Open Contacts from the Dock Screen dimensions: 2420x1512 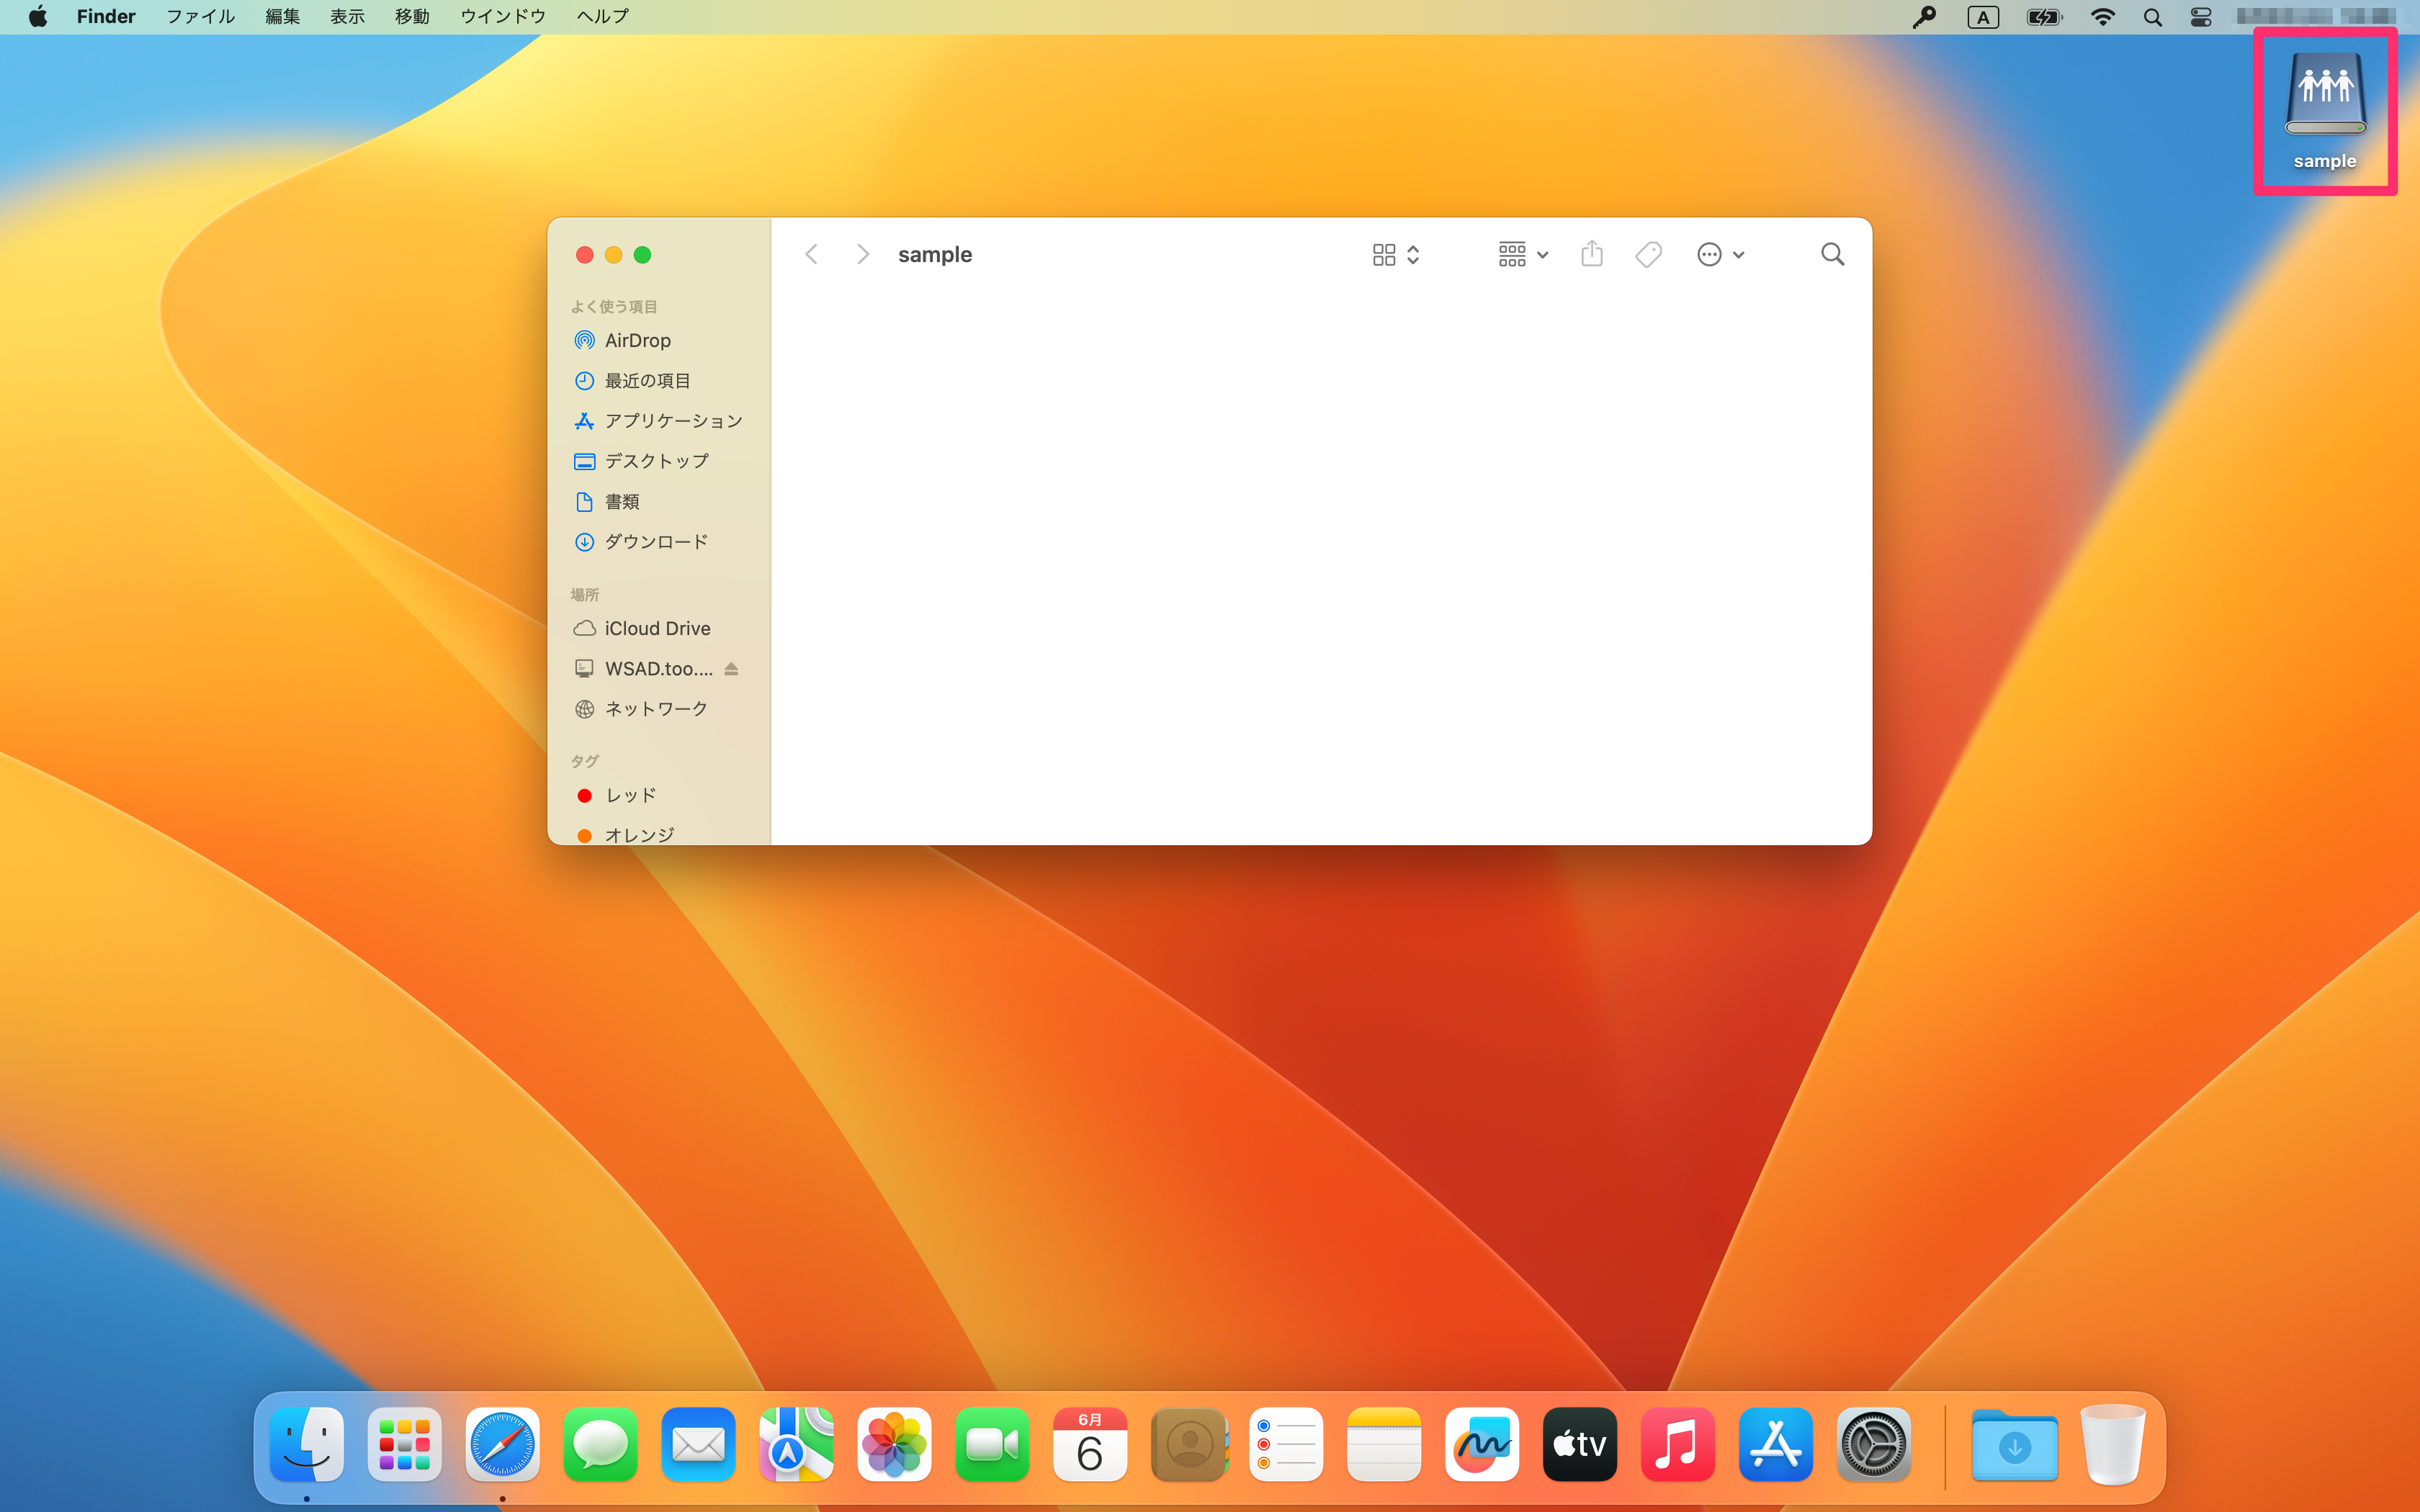tap(1189, 1445)
